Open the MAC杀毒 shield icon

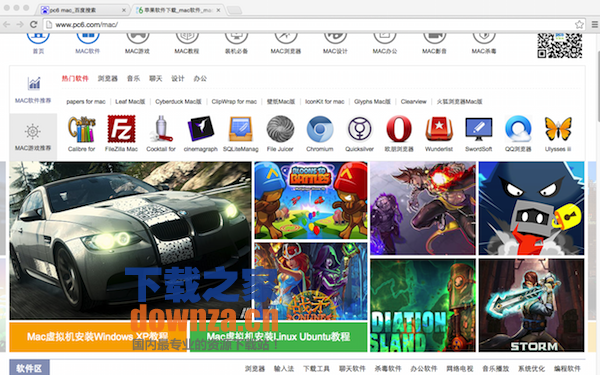click(x=484, y=38)
